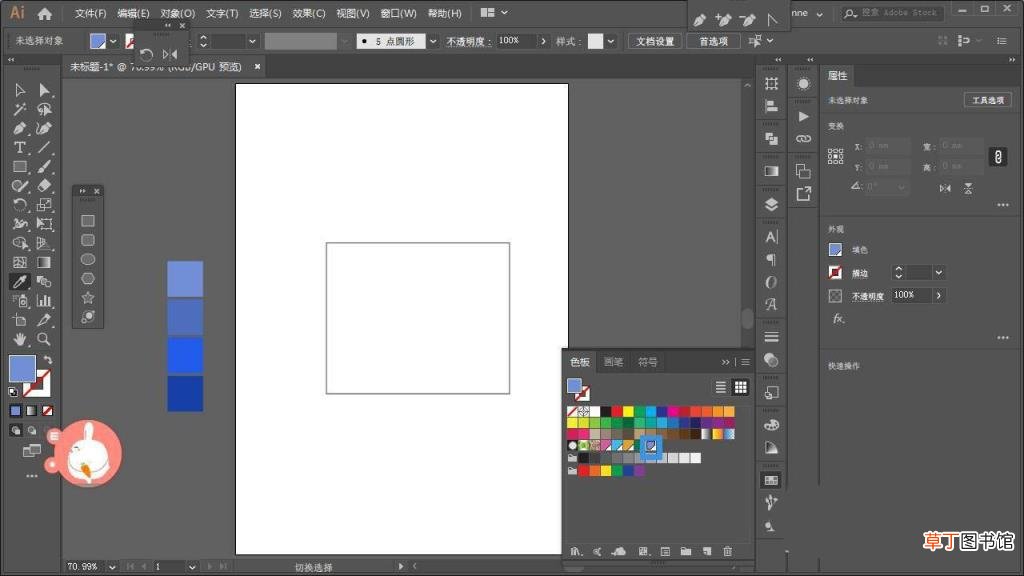
Task: Select the Magic Wand tool
Action: pos(20,109)
